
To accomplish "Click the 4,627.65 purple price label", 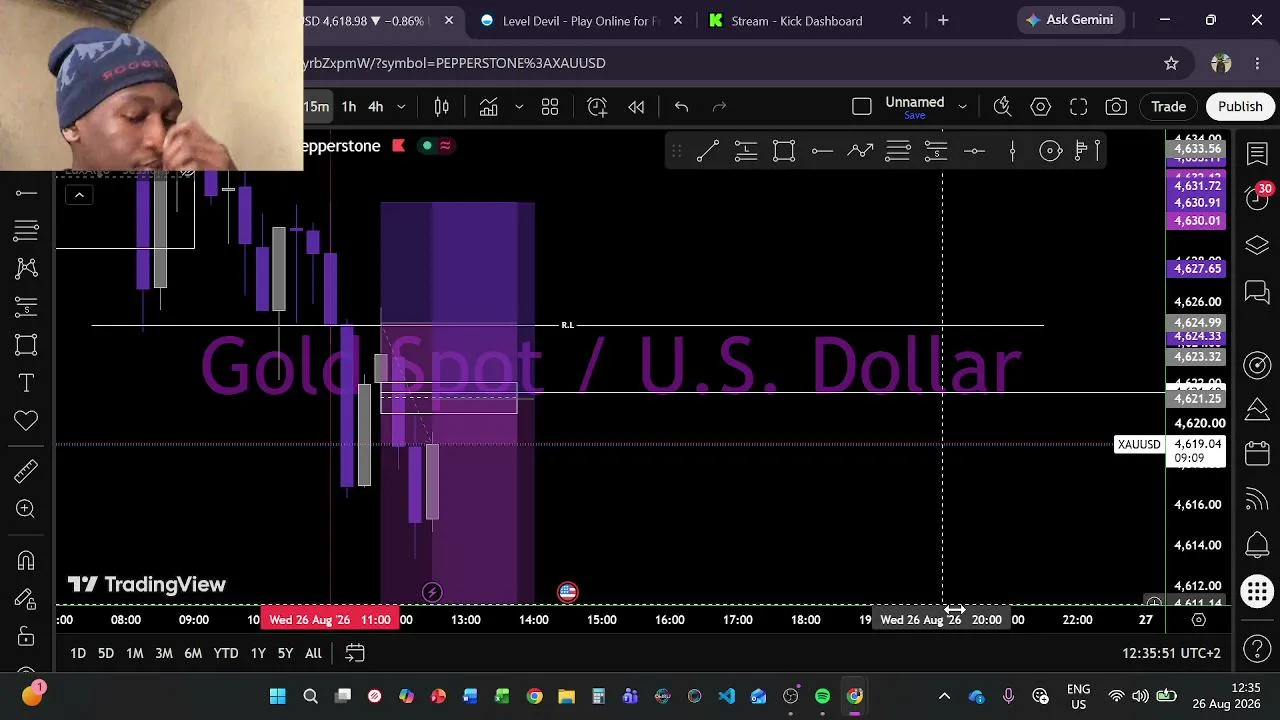I will click(x=1196, y=269).
